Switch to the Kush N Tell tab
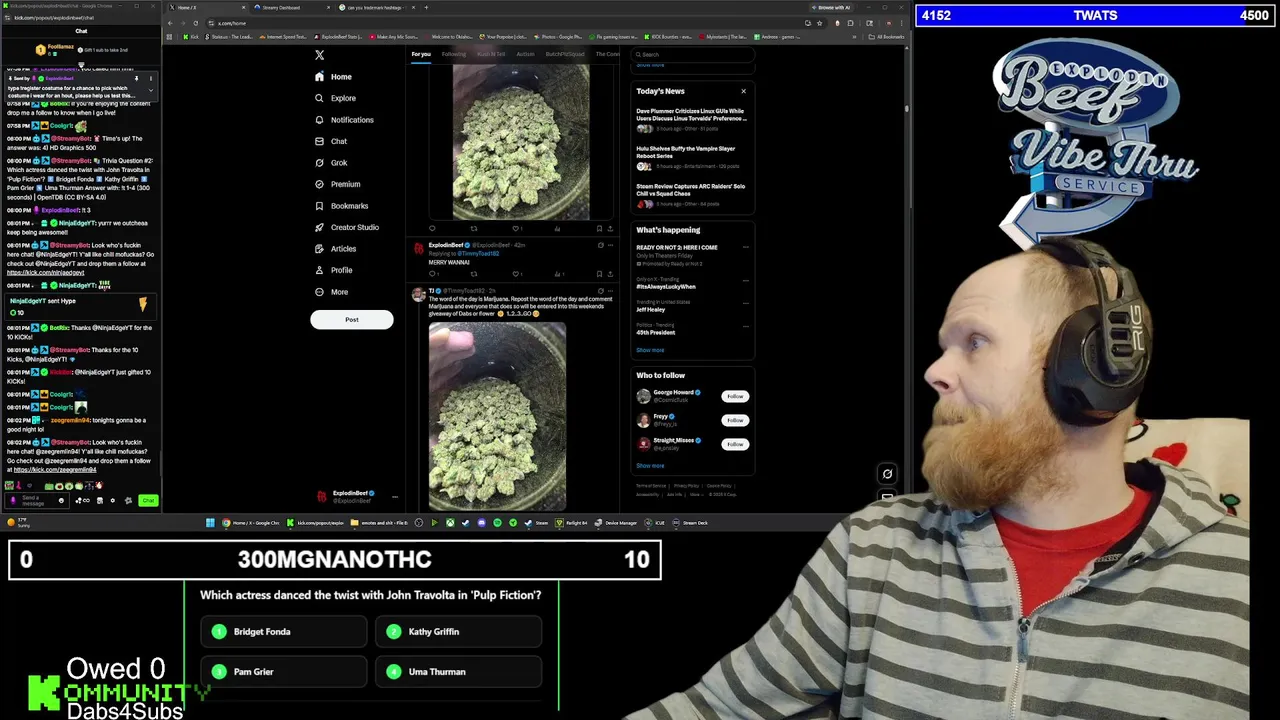The image size is (1280, 720). [491, 54]
